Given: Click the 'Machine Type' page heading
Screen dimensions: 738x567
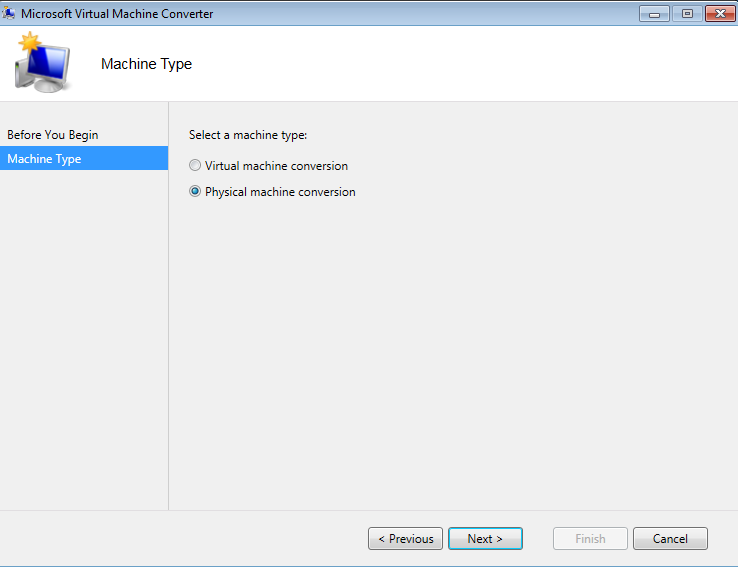Looking at the screenshot, I should click(x=146, y=64).
